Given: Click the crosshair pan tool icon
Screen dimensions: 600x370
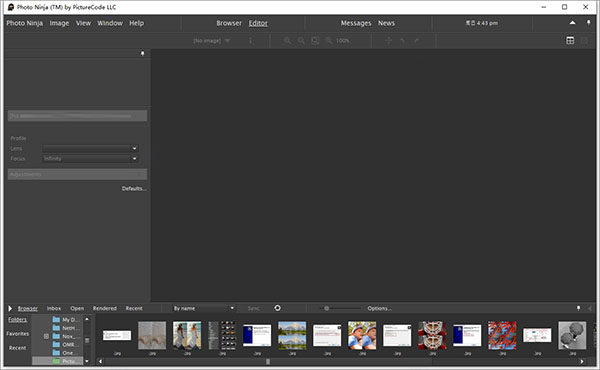Looking at the screenshot, I should tap(388, 41).
